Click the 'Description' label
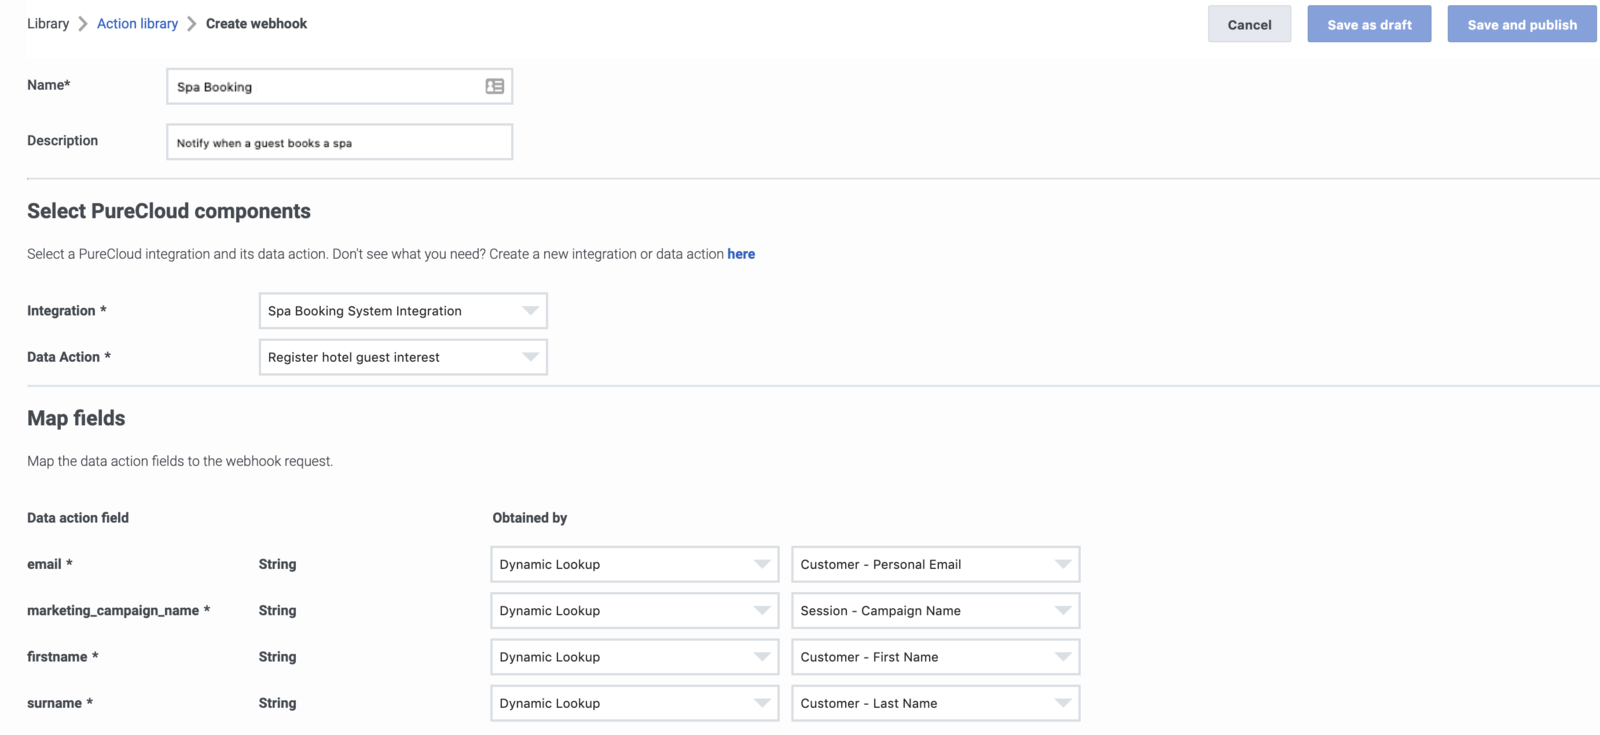Screen dimensions: 1600x735 (63, 141)
